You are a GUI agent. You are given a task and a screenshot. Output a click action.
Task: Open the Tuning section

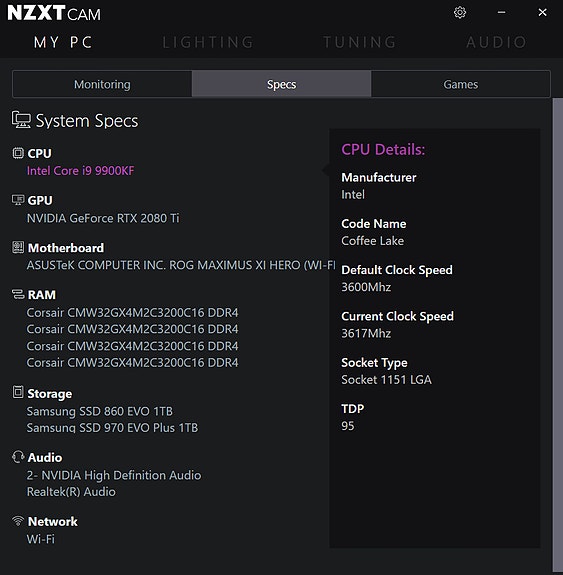click(360, 42)
